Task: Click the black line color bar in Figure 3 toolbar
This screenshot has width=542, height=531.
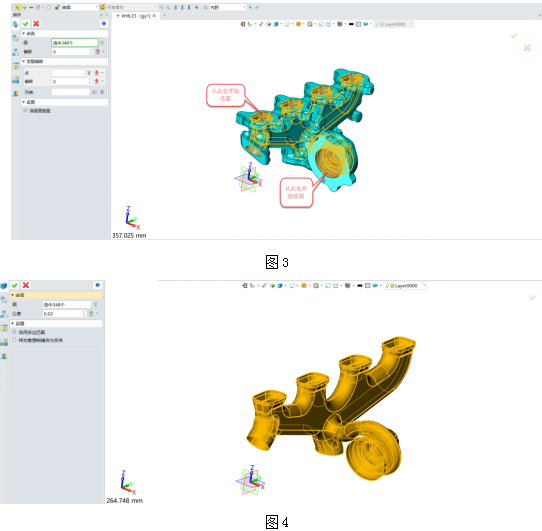Action: [x=351, y=24]
